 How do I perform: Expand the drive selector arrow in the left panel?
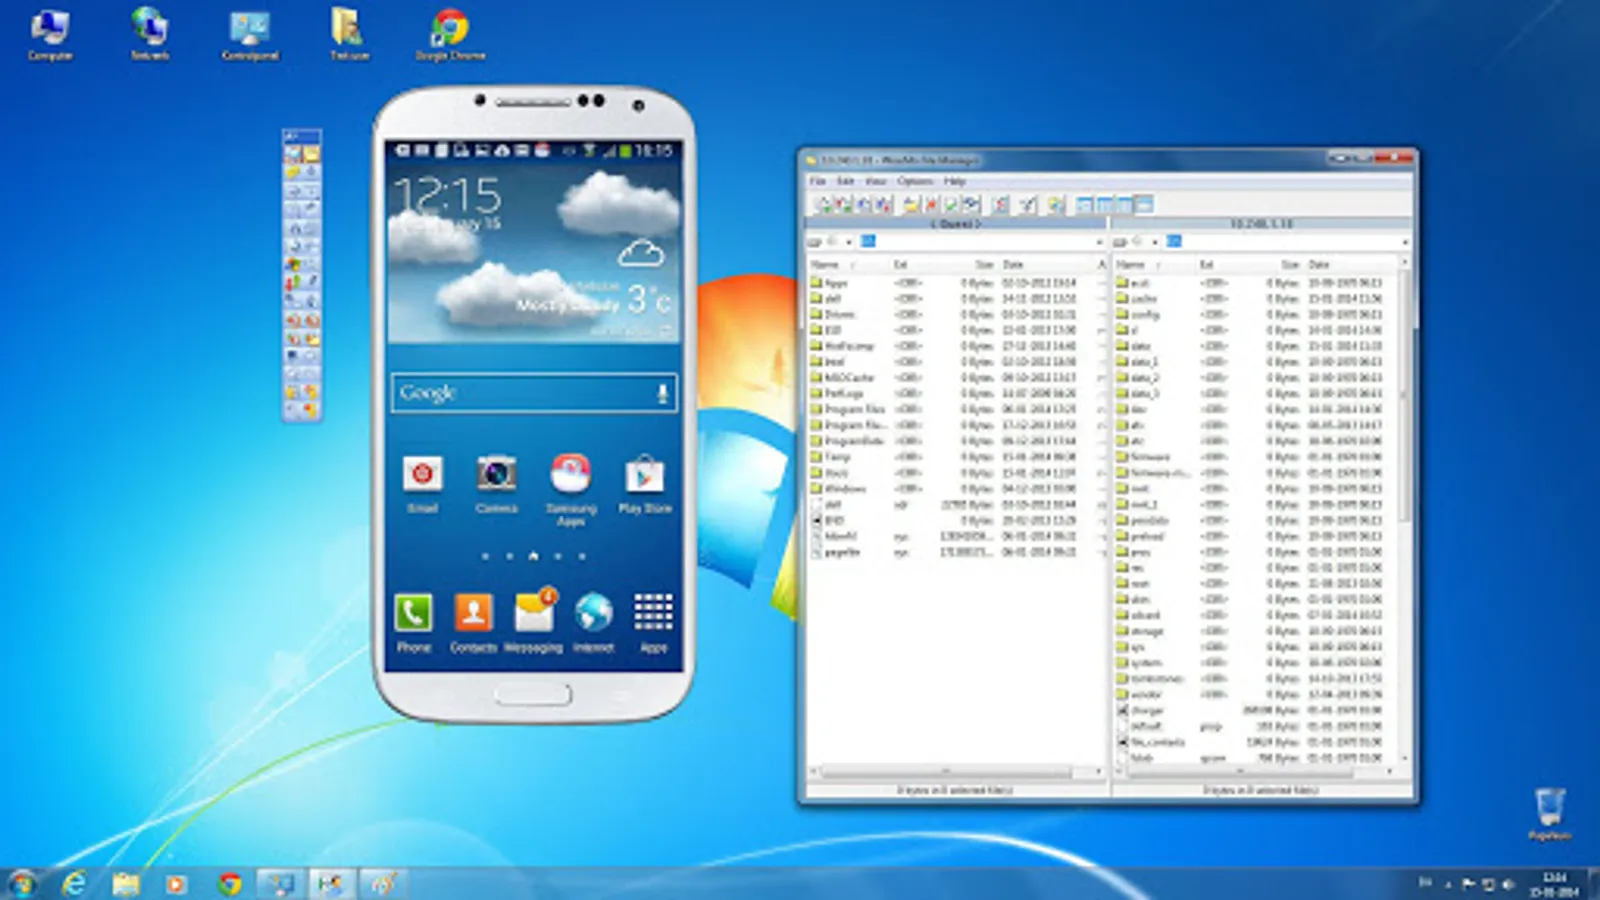849,241
